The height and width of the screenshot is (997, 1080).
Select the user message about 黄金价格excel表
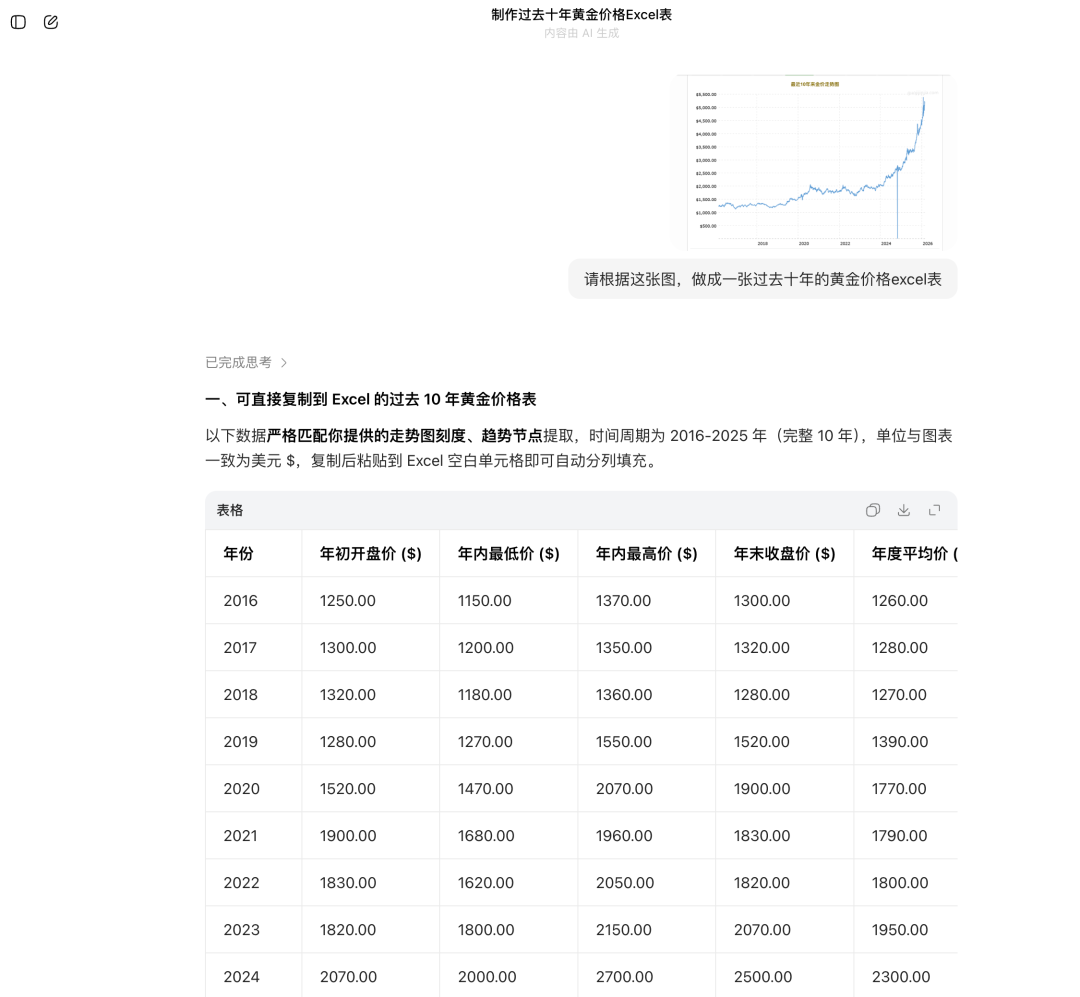(x=762, y=279)
